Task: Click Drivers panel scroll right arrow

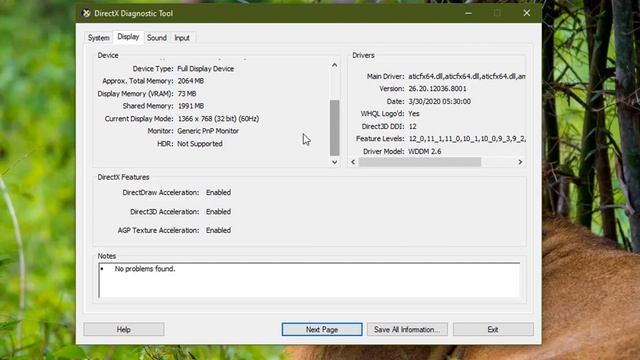Action: click(x=520, y=162)
